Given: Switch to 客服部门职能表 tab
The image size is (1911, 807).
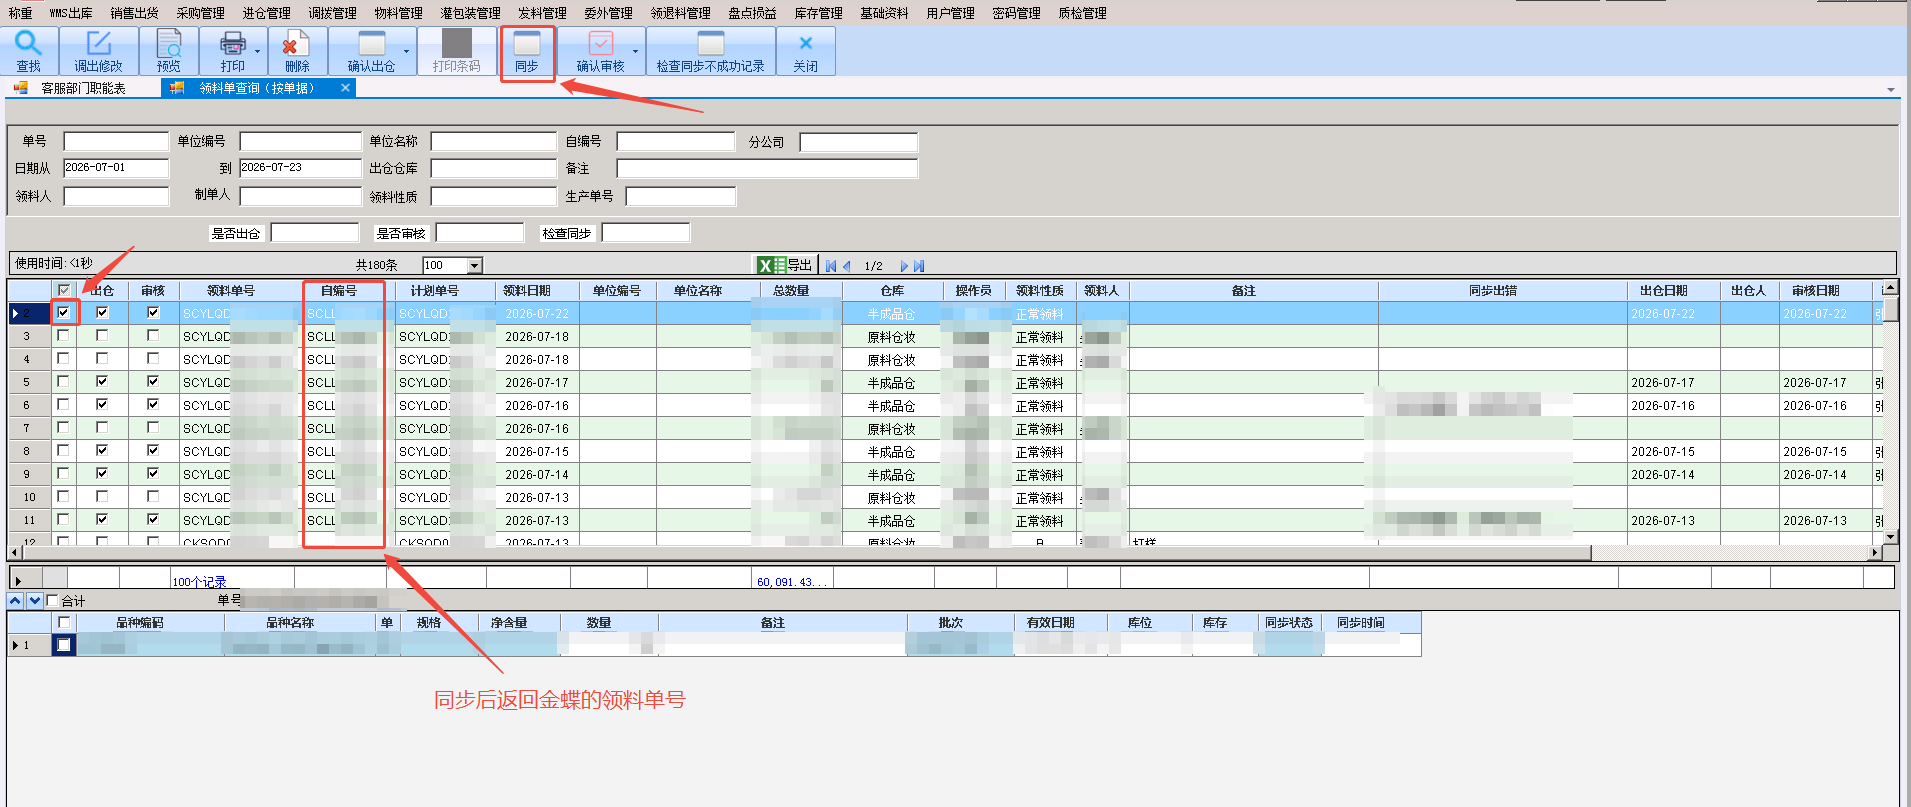Looking at the screenshot, I should [x=82, y=88].
